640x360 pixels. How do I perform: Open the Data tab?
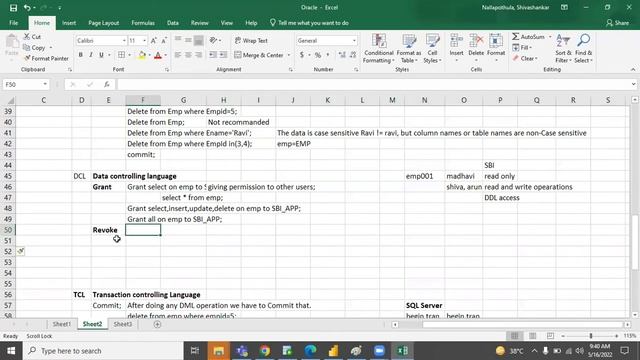point(173,23)
